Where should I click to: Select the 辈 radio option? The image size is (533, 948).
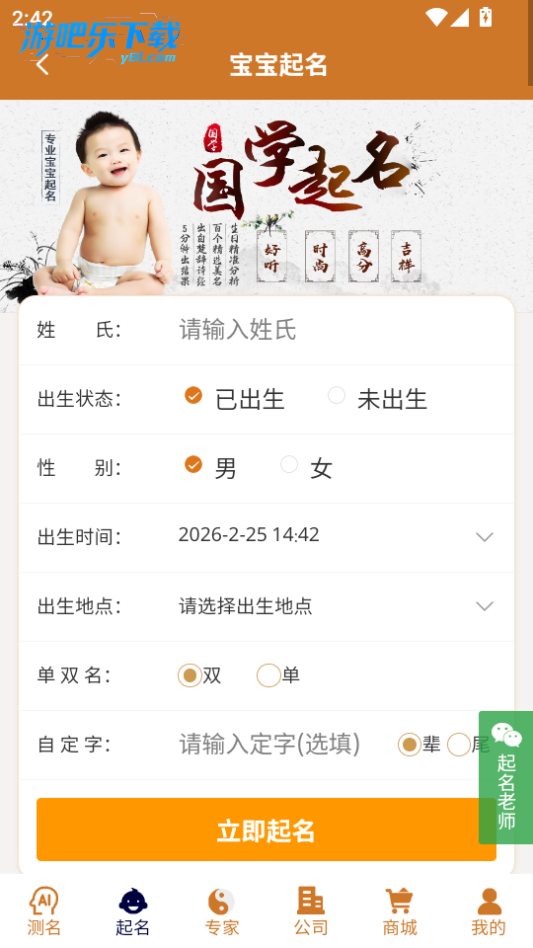[x=409, y=745]
